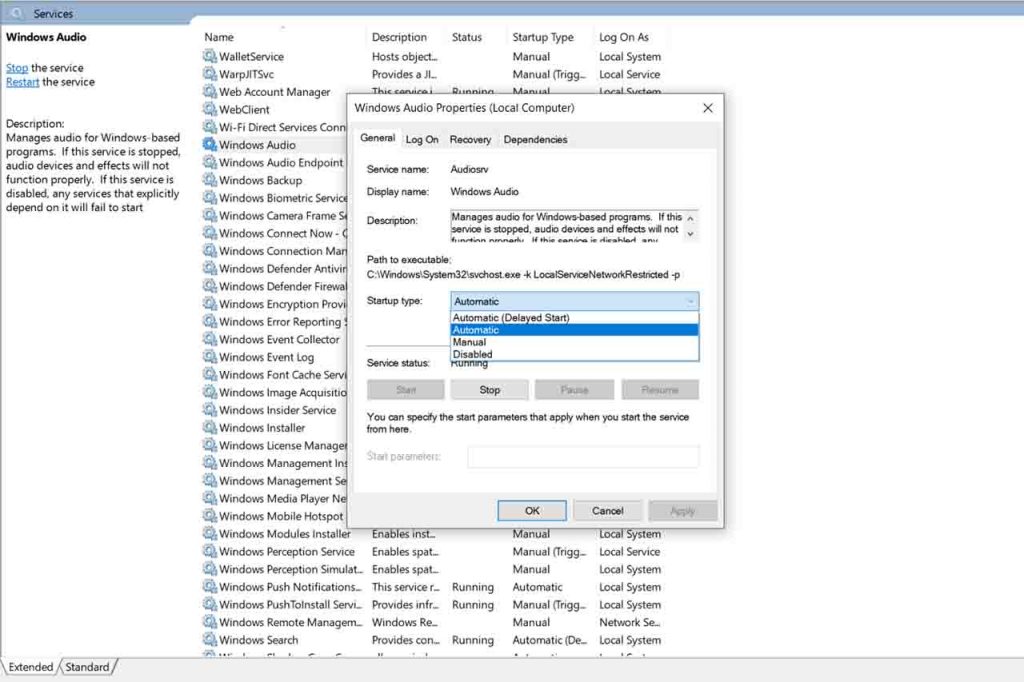The height and width of the screenshot is (682, 1024).
Task: Click the Windows Media Player gear icon
Action: click(x=210, y=498)
